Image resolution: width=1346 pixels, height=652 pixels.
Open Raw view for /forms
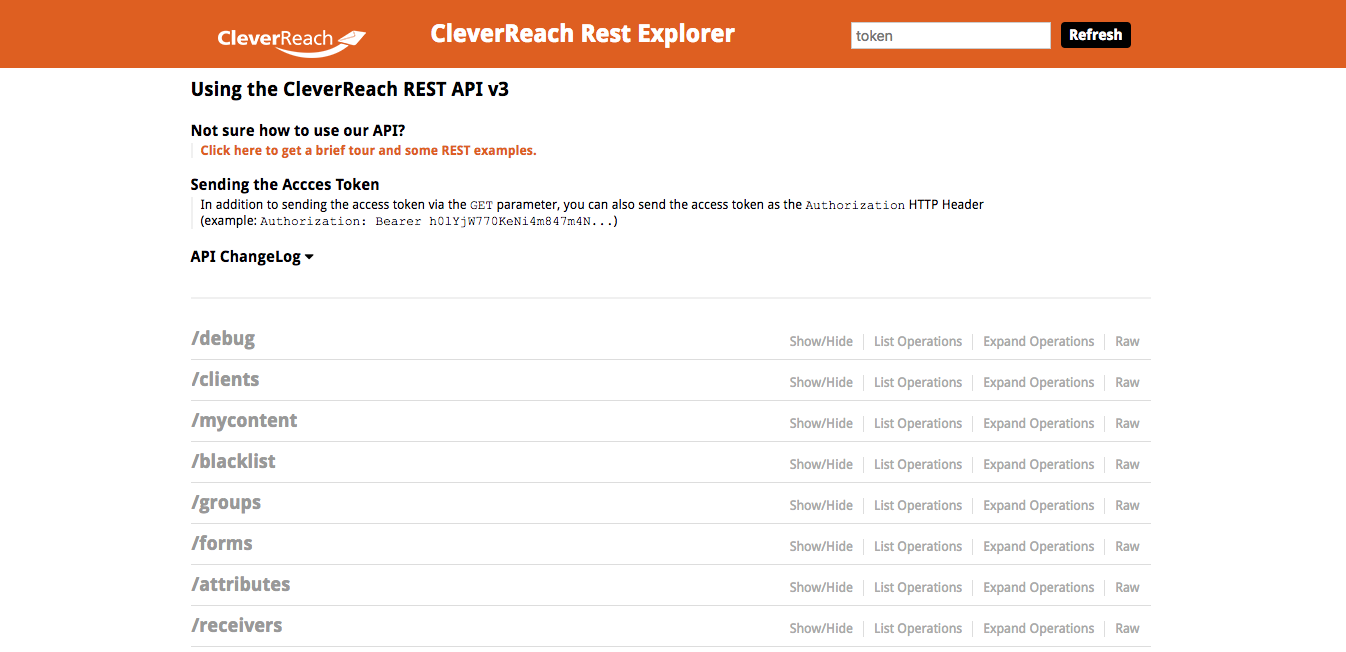pyautogui.click(x=1127, y=546)
